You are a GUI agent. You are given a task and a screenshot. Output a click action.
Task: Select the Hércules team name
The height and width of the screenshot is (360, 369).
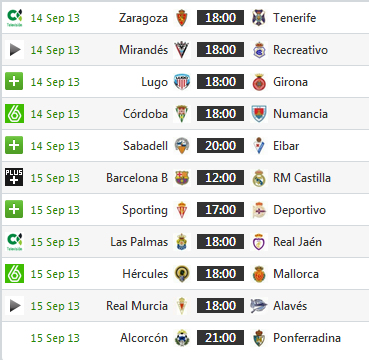145,274
